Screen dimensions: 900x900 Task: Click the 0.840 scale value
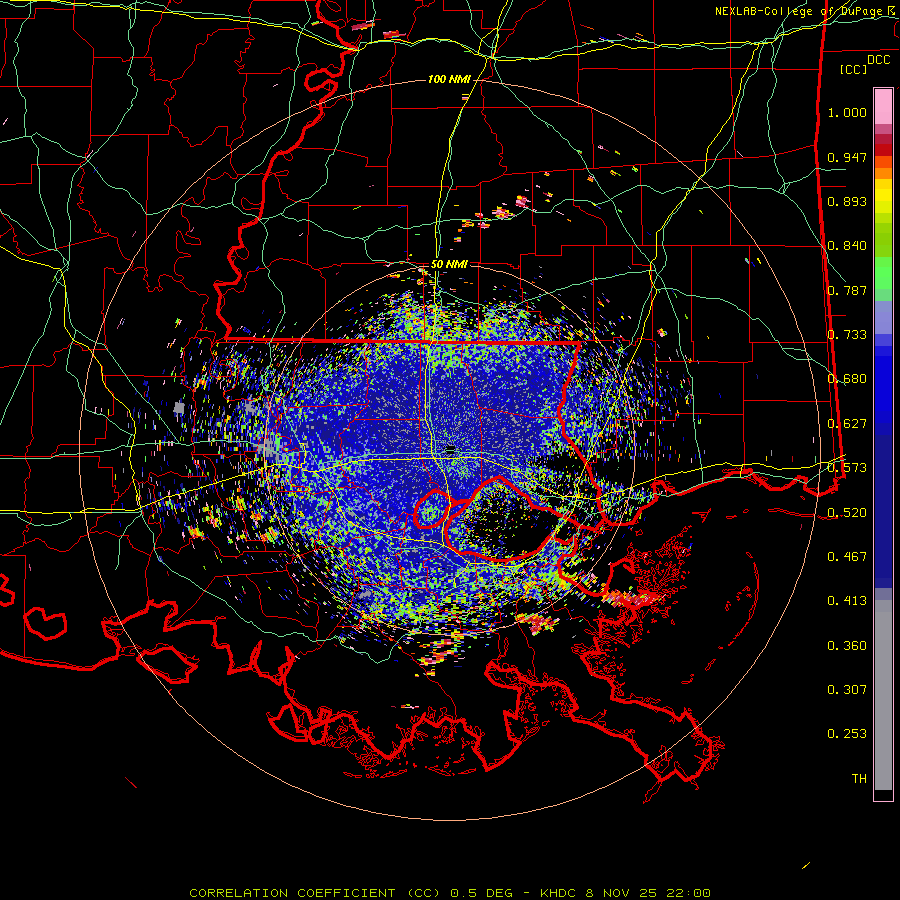pos(847,246)
